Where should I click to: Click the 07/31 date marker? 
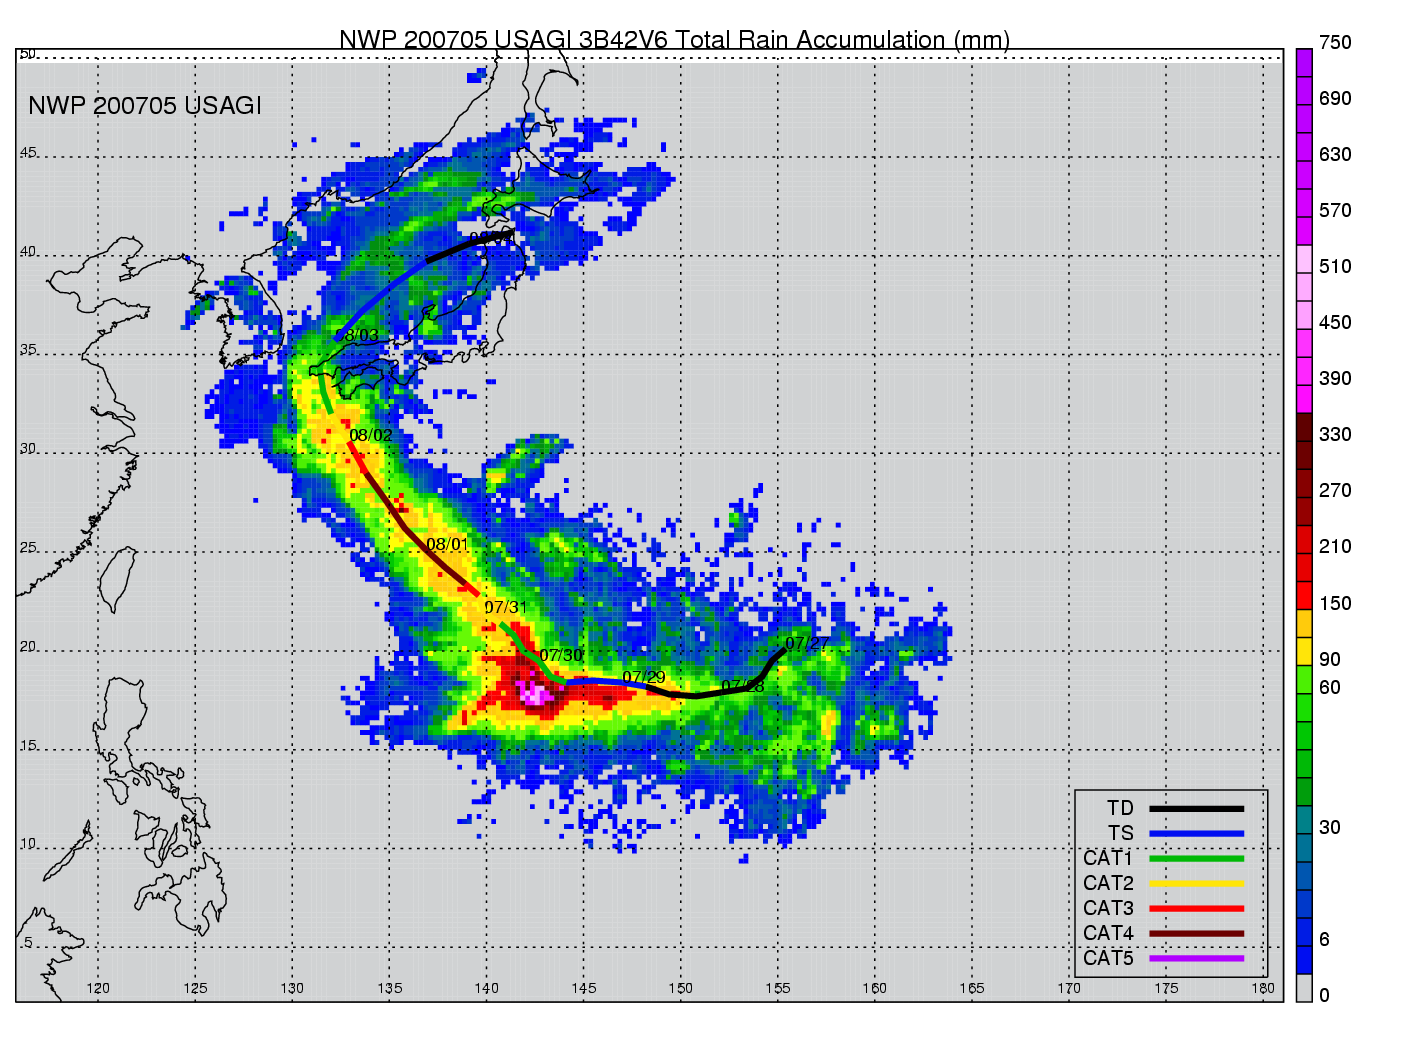click(x=505, y=608)
